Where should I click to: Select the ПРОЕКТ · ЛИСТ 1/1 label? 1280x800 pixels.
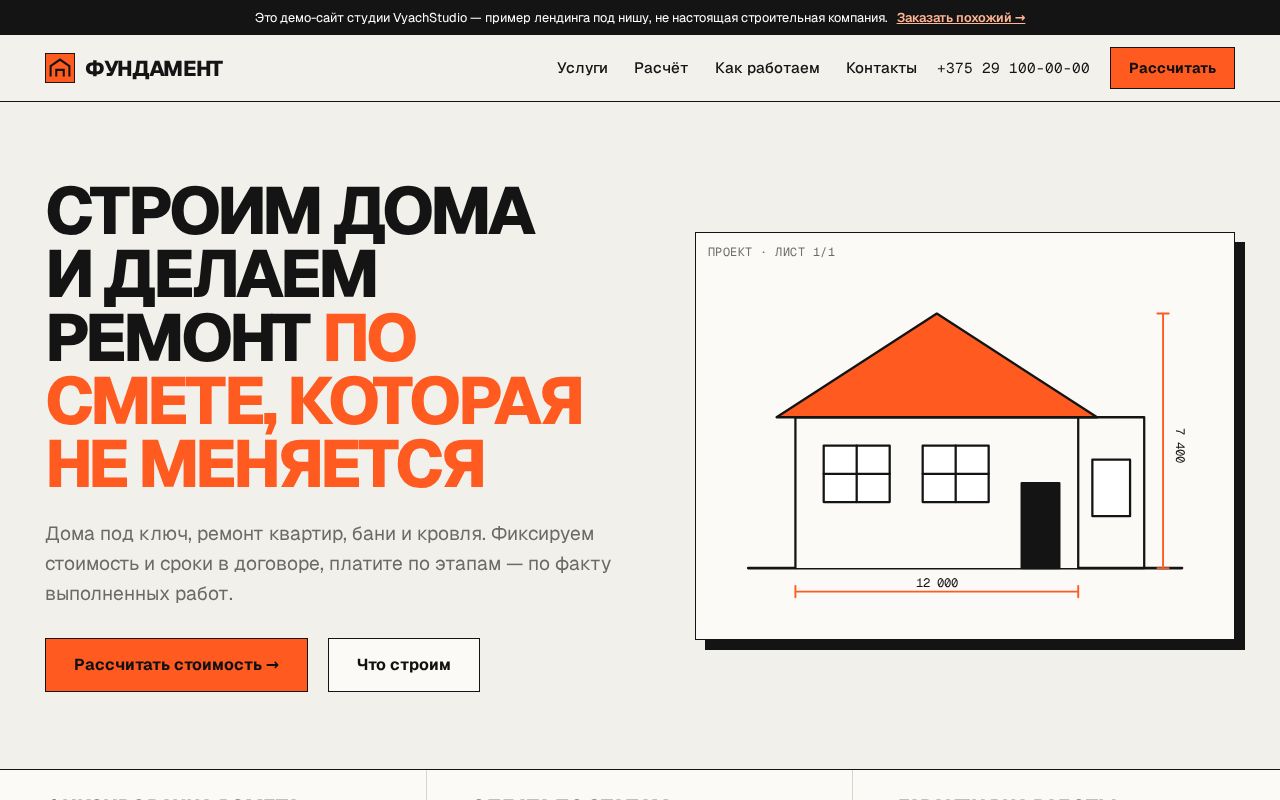771,252
